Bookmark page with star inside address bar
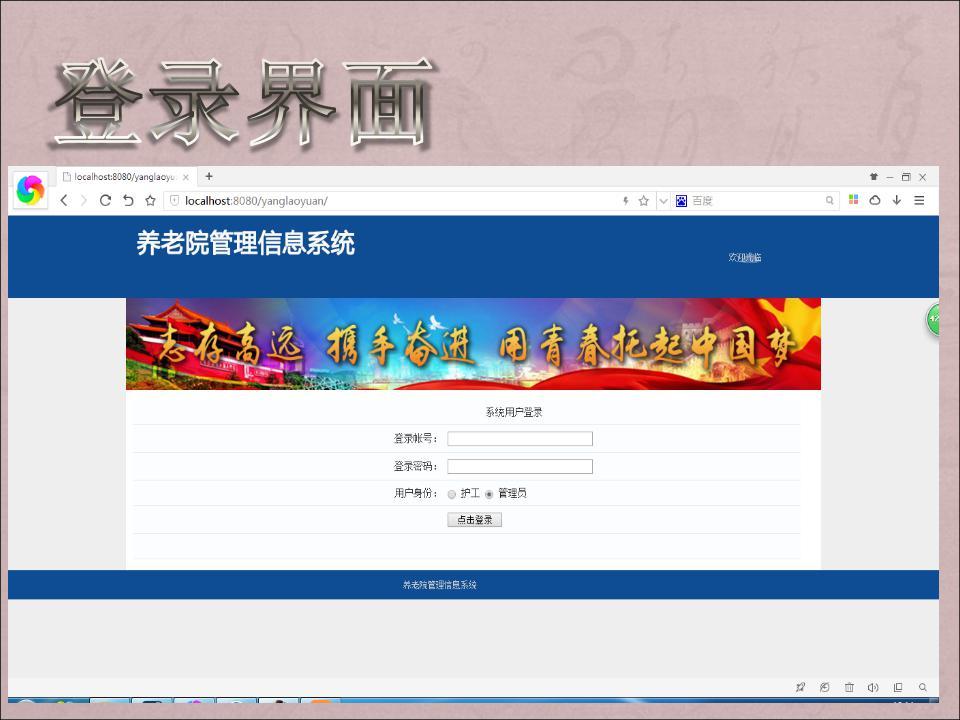This screenshot has width=960, height=720. pos(643,200)
